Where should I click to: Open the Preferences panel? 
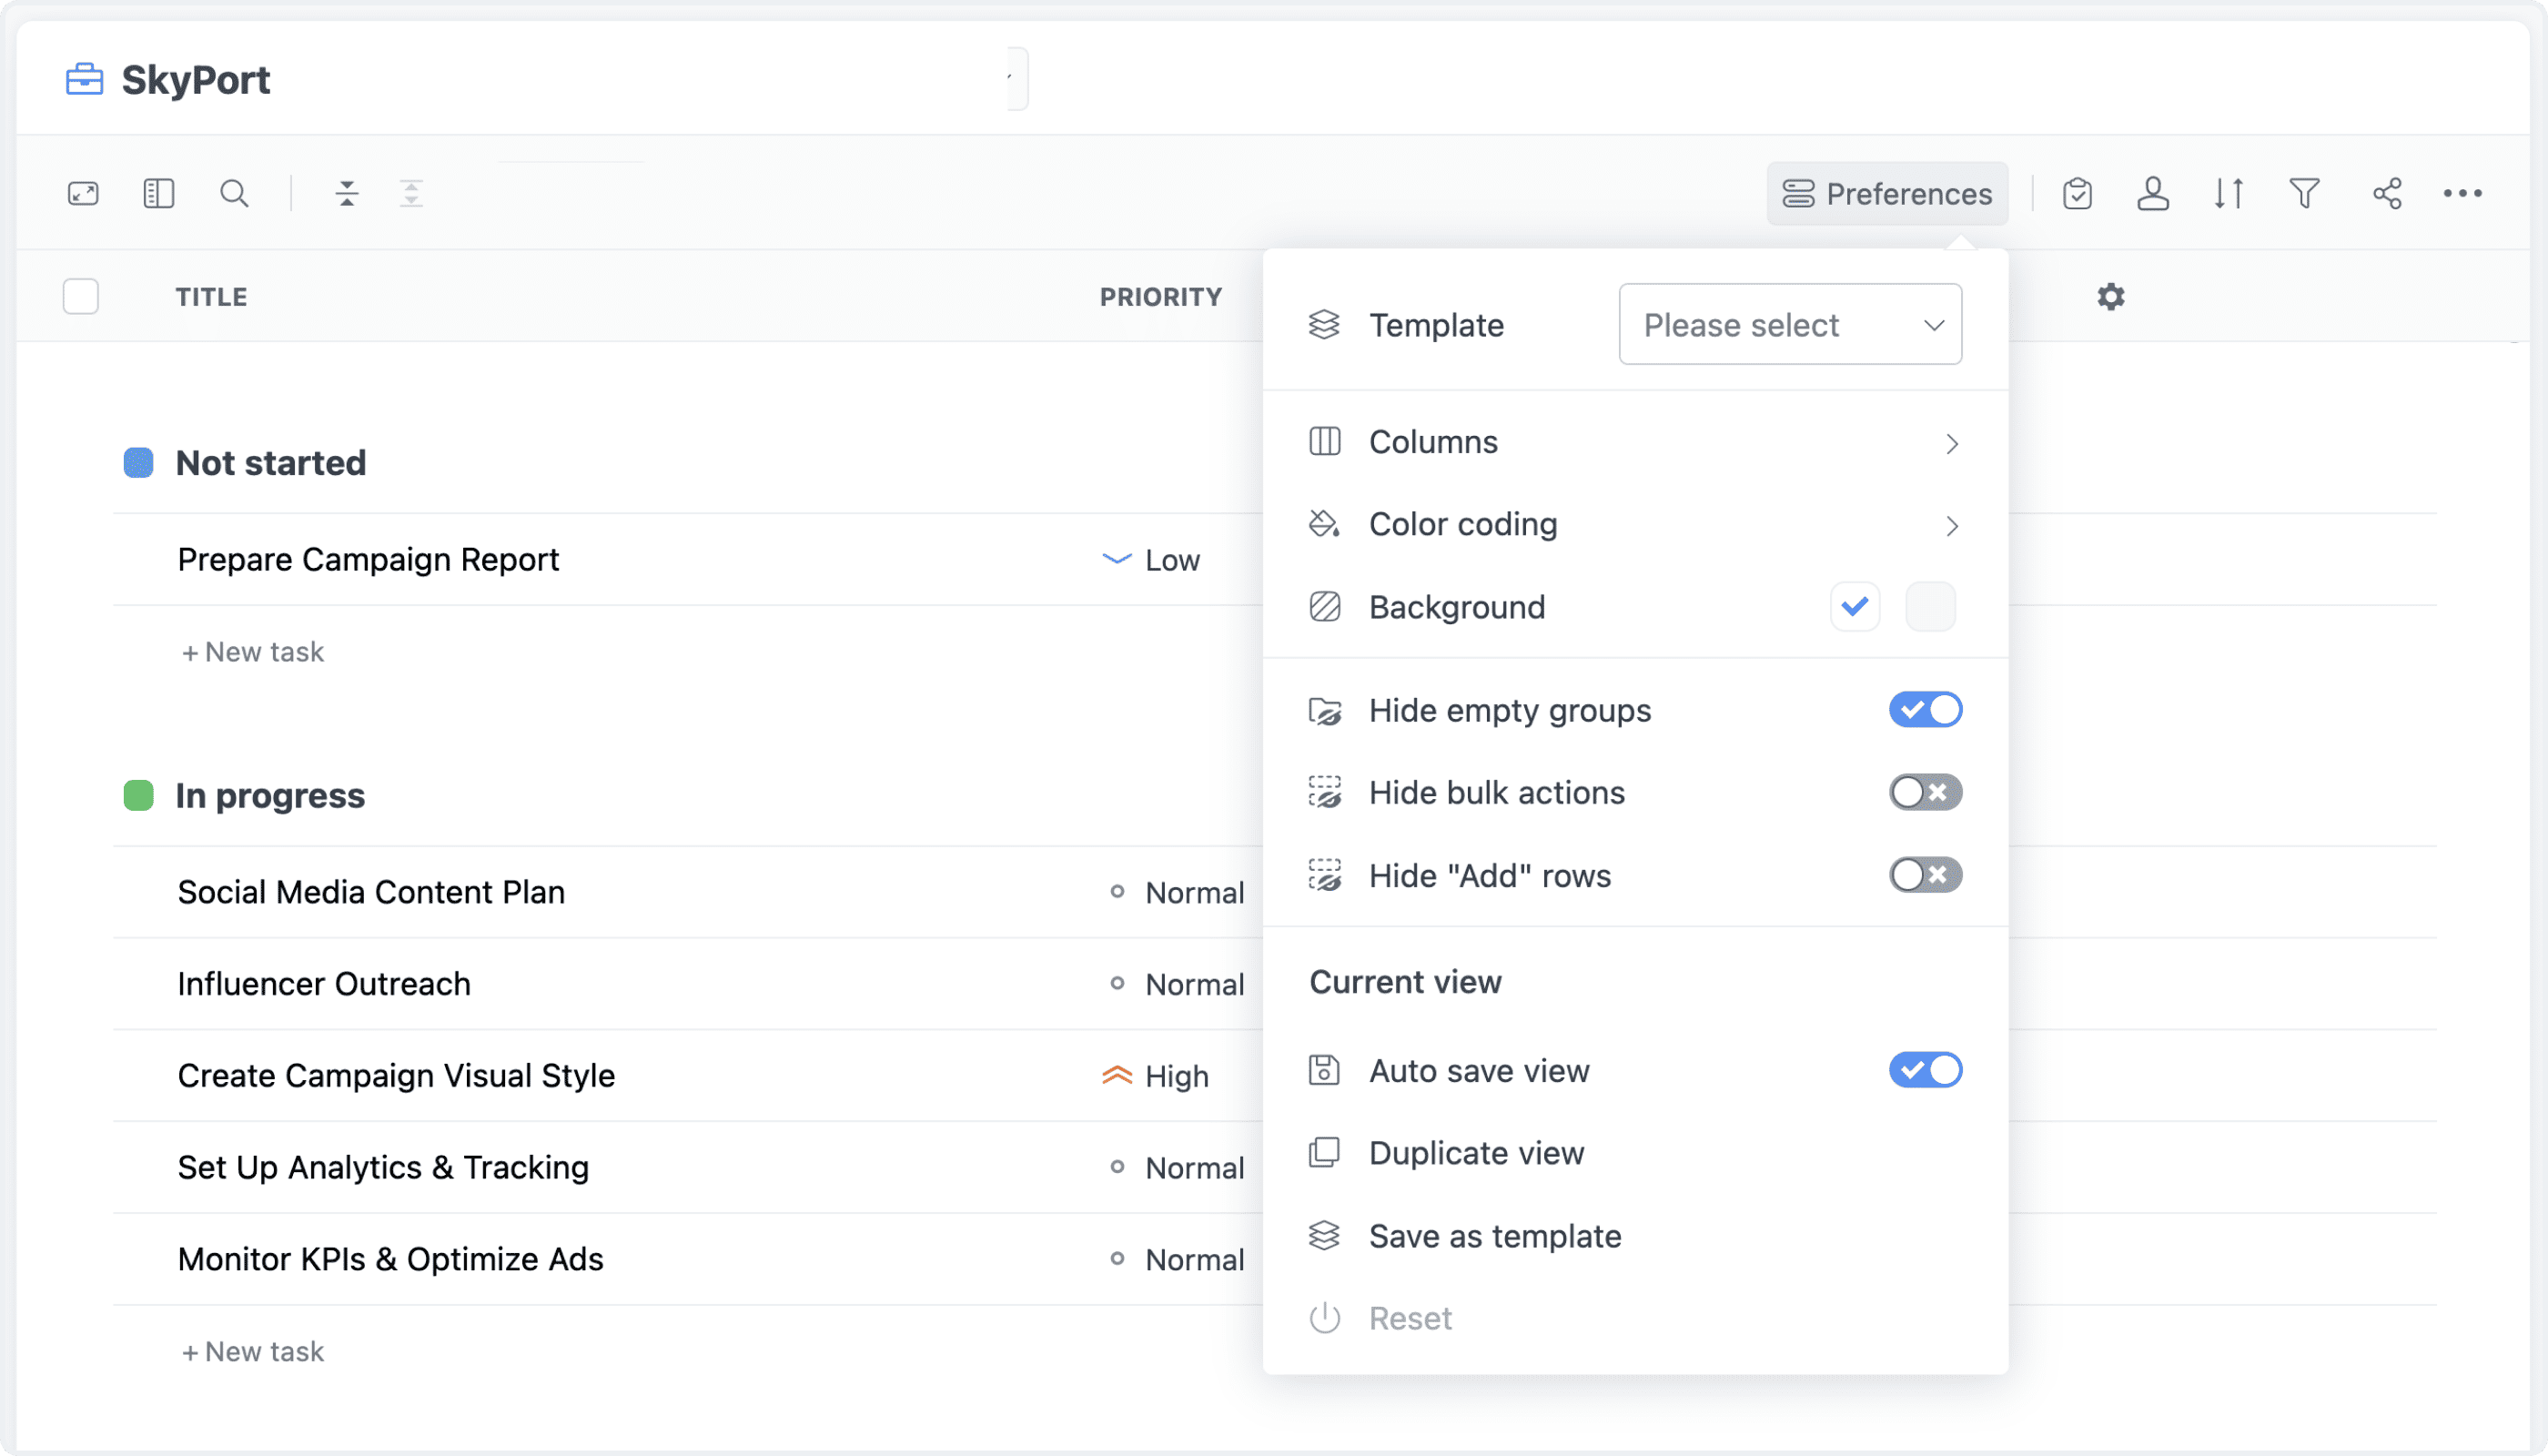click(1887, 193)
